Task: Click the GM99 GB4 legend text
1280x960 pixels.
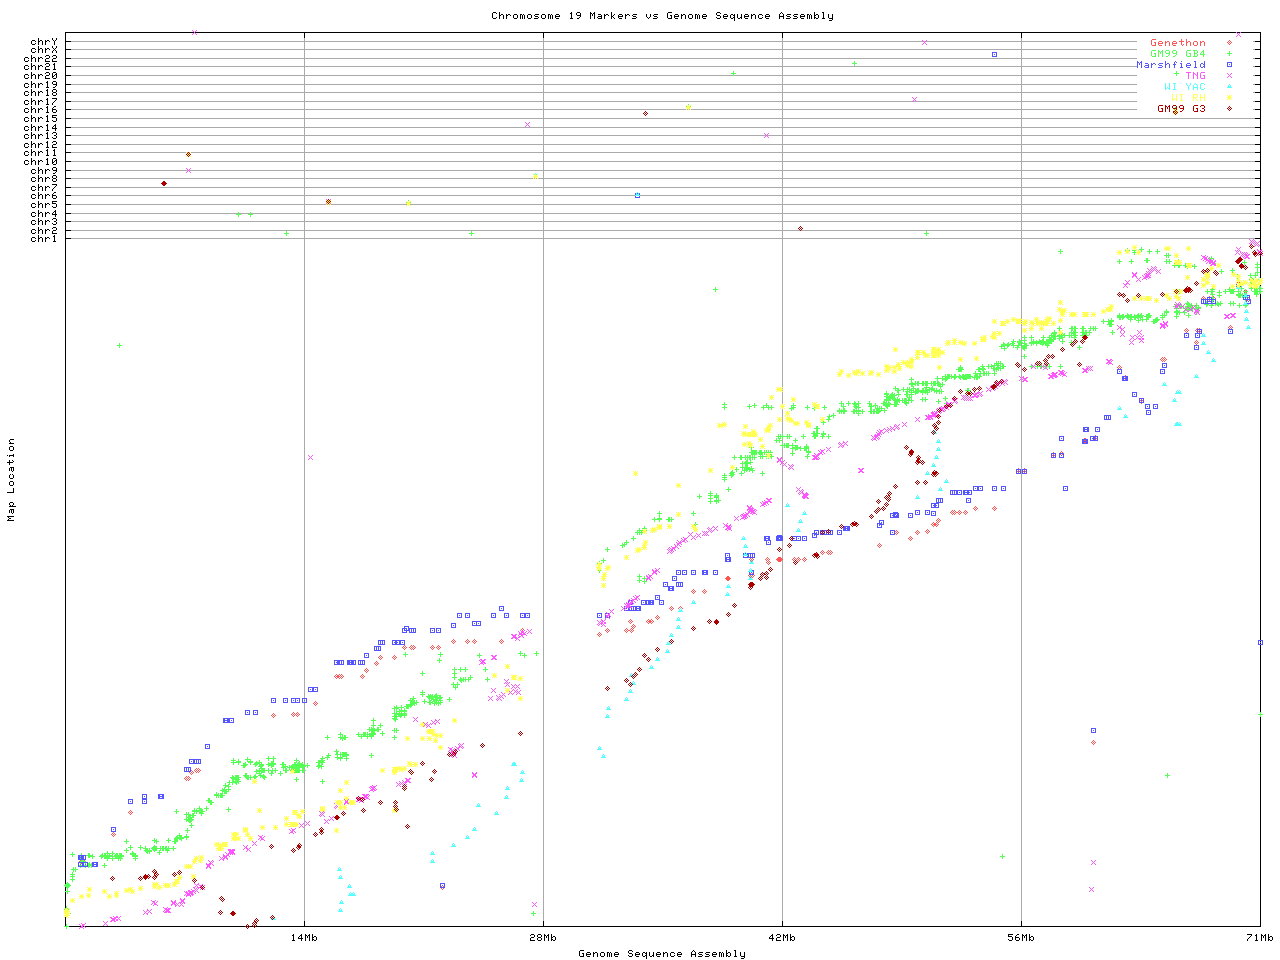Action: (x=1177, y=54)
